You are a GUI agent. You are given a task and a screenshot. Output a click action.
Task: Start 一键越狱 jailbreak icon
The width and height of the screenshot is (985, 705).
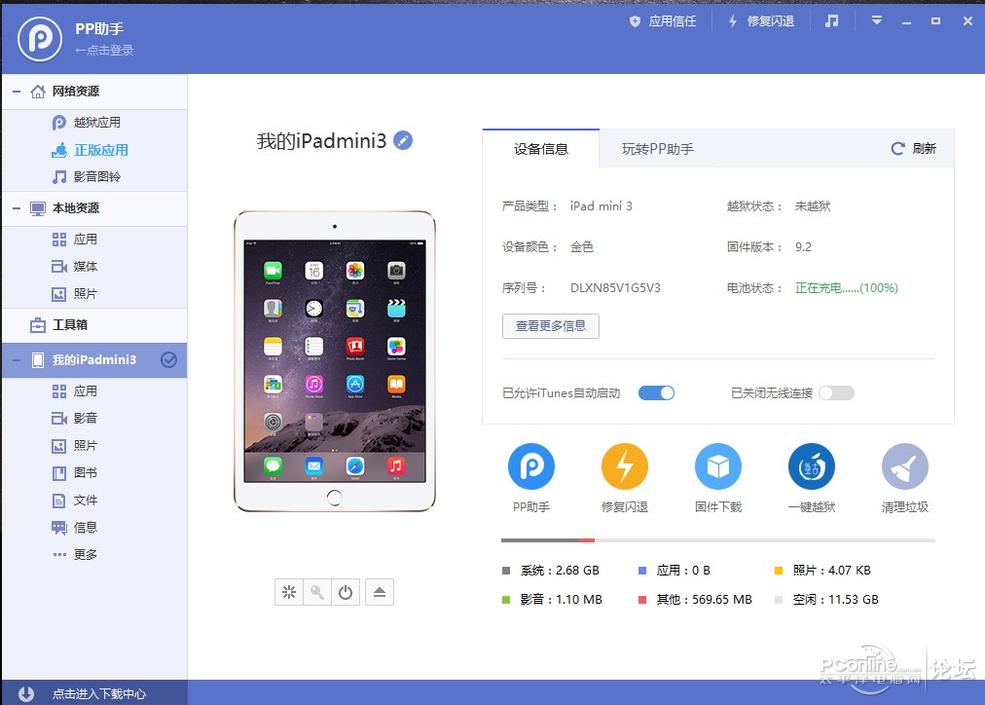[812, 466]
